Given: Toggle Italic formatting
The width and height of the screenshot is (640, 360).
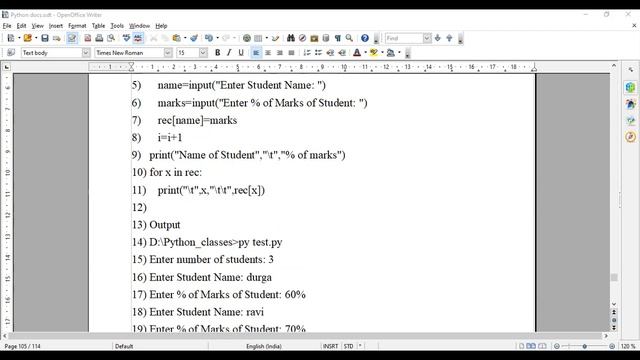Looking at the screenshot, I should click(x=229, y=53).
